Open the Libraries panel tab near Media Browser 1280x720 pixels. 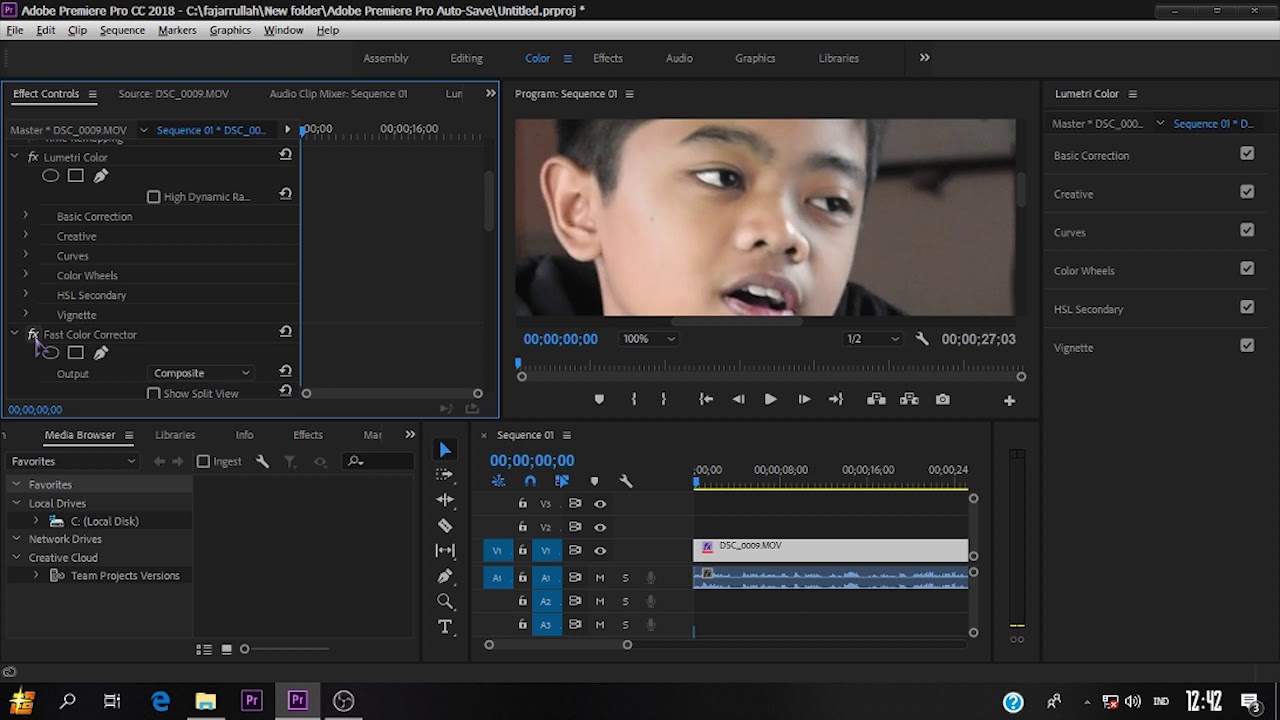coord(175,435)
